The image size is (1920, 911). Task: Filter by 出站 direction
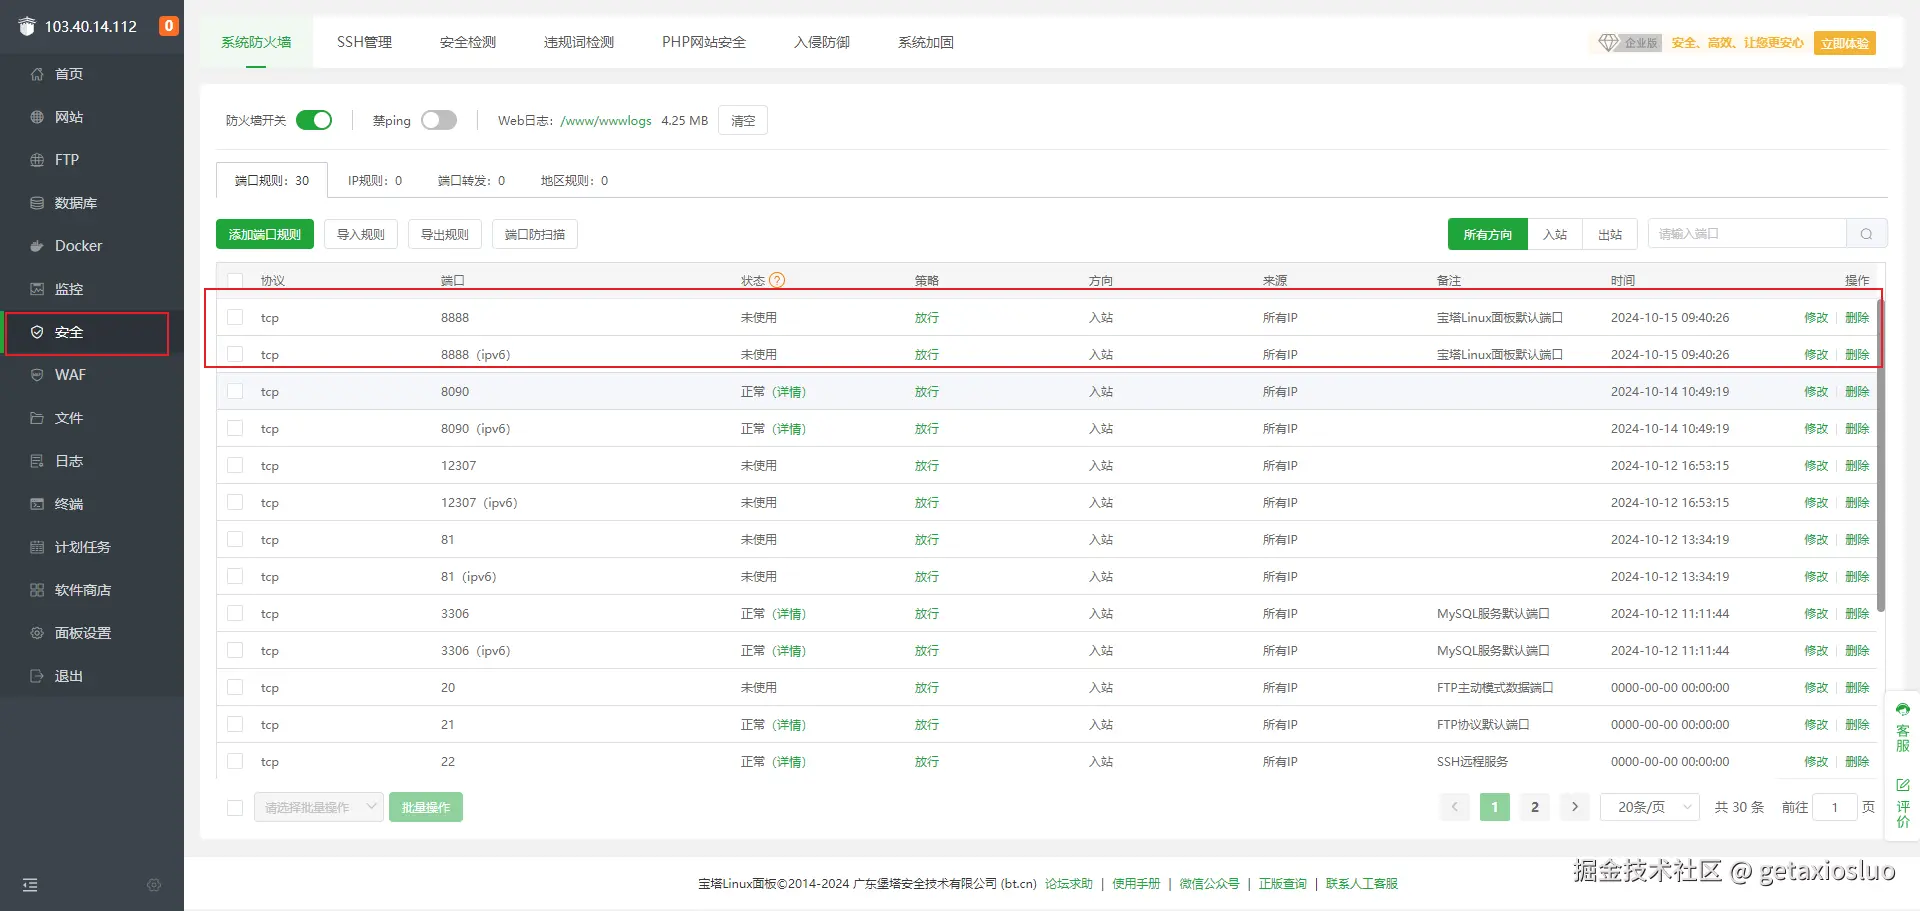(1610, 234)
